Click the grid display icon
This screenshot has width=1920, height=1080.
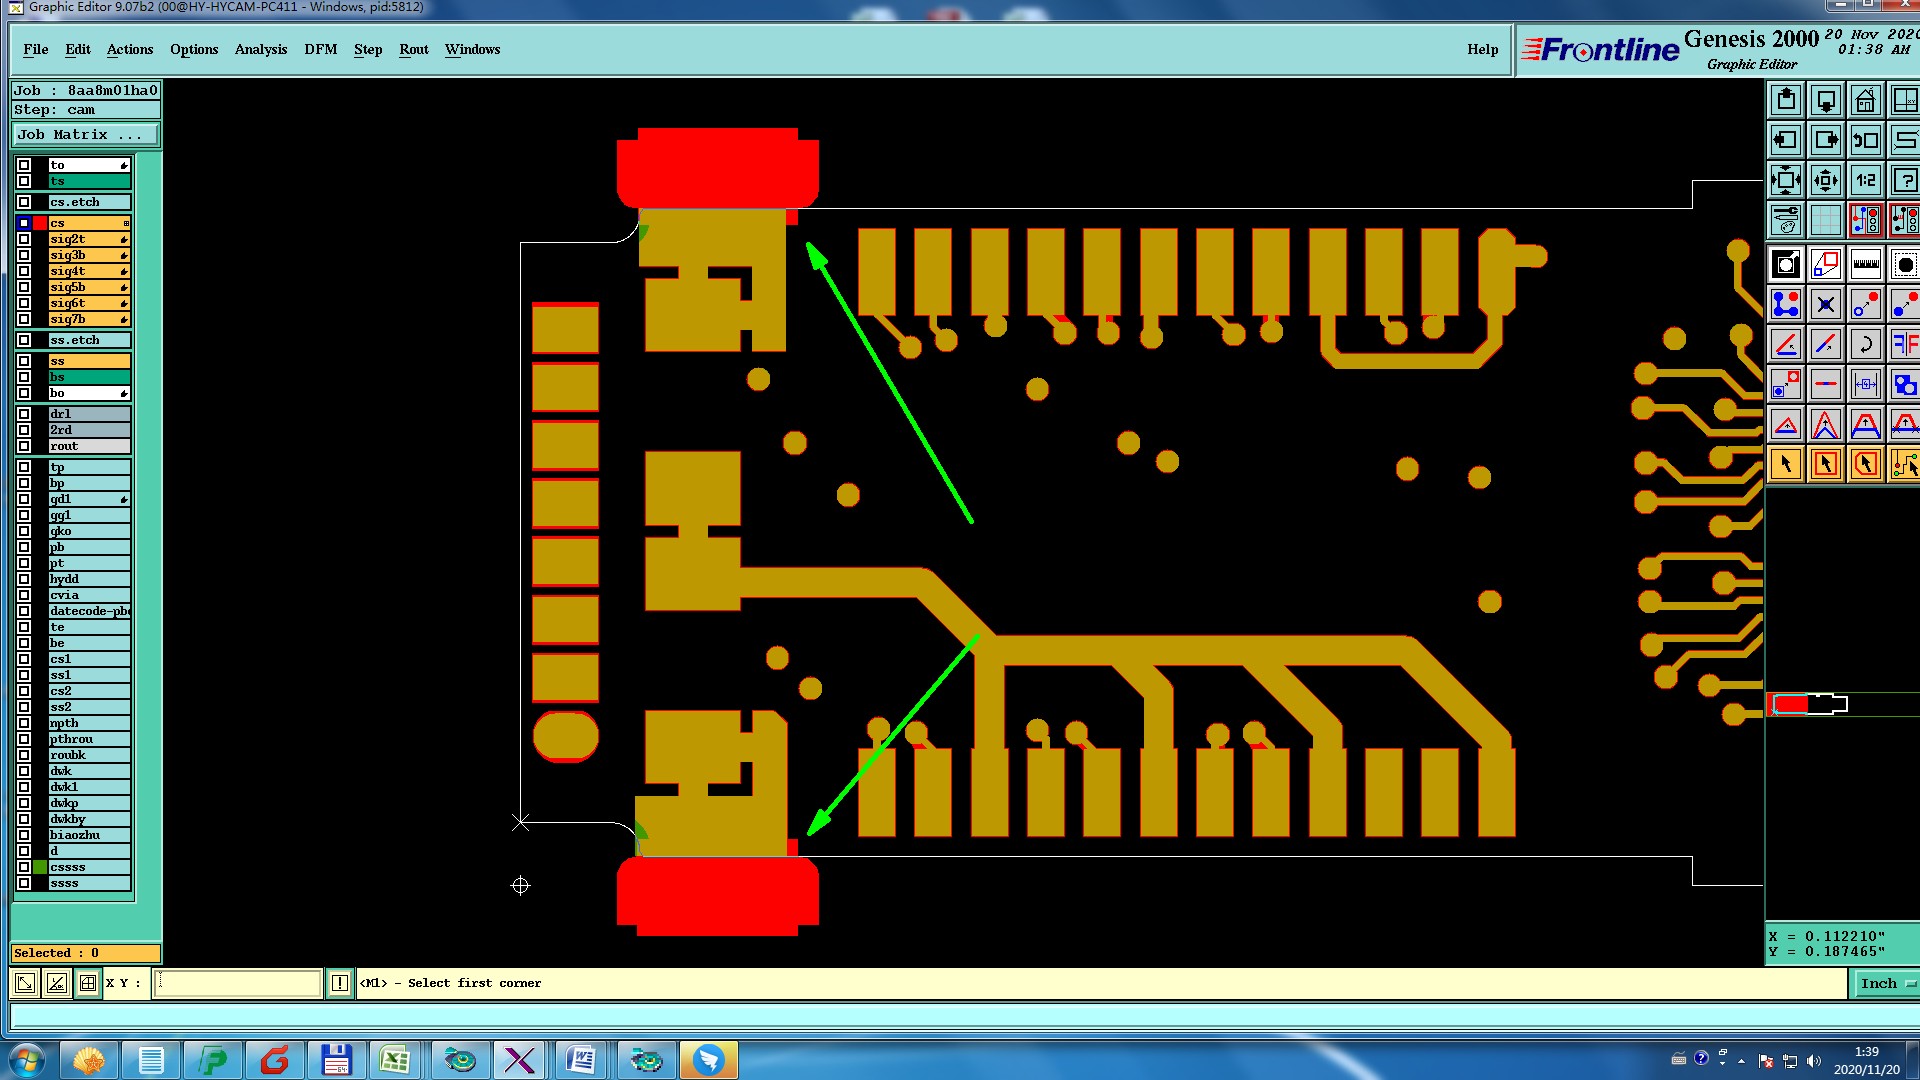(x=1825, y=220)
